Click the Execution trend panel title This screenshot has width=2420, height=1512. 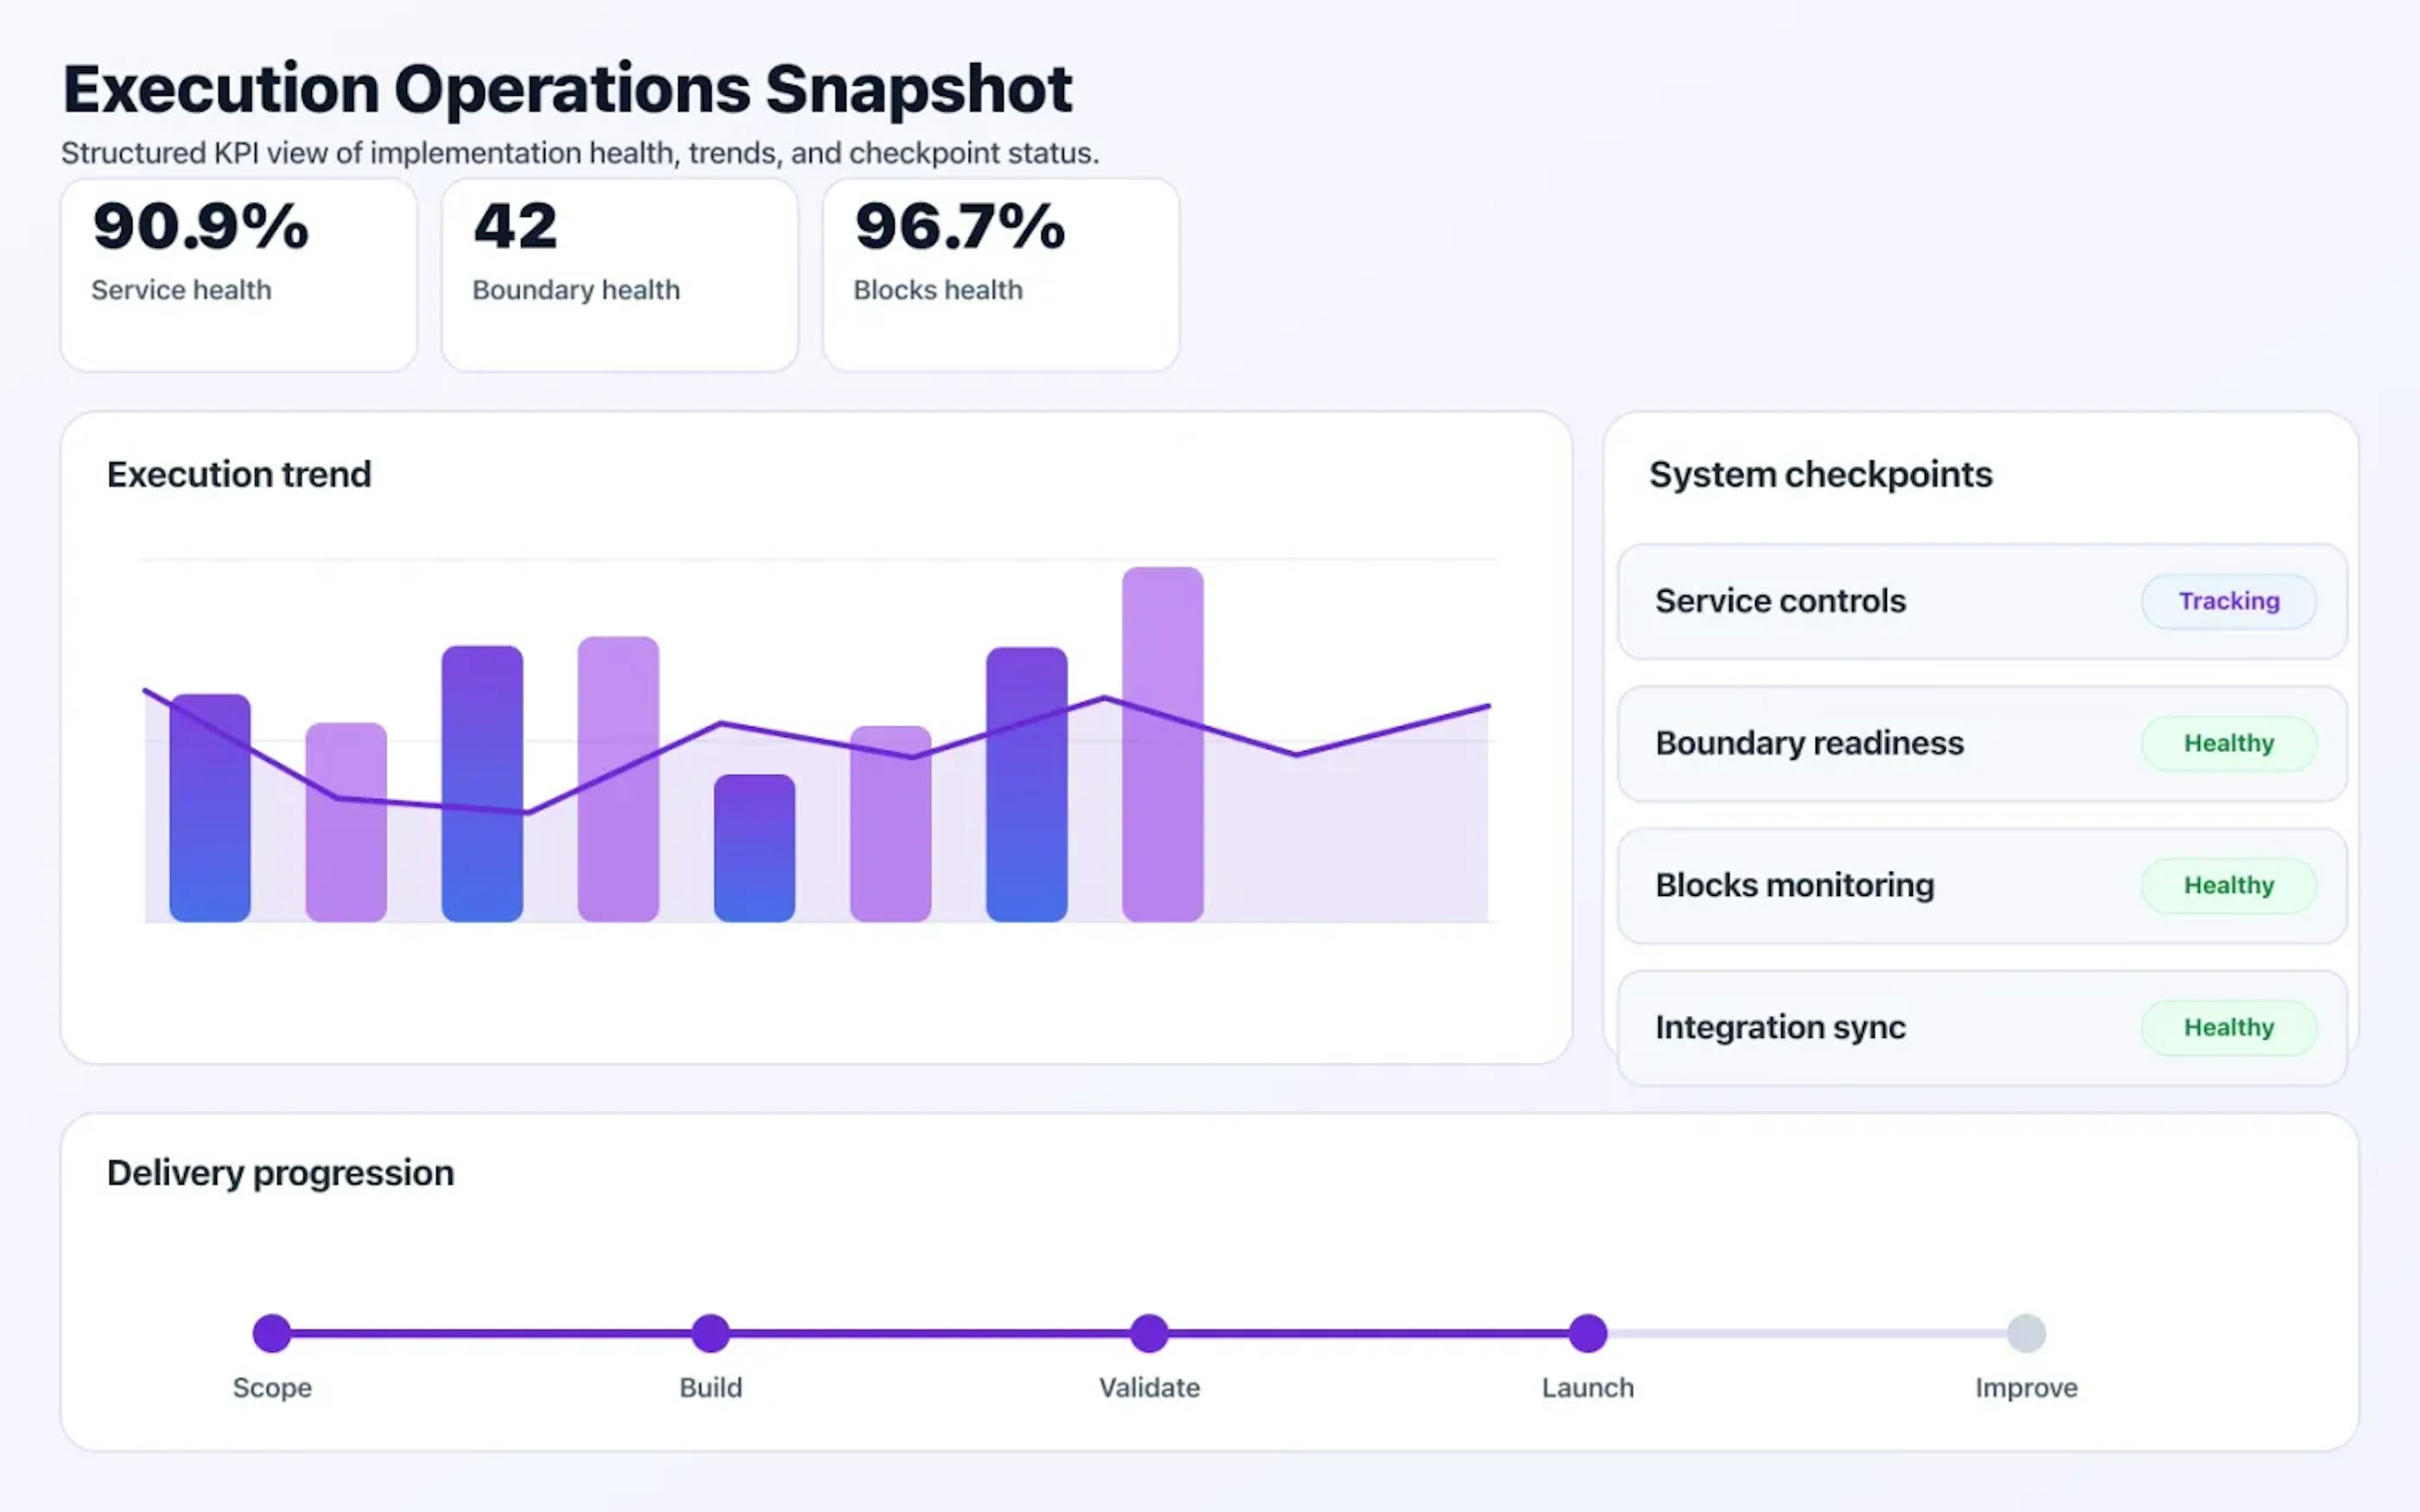click(x=238, y=474)
